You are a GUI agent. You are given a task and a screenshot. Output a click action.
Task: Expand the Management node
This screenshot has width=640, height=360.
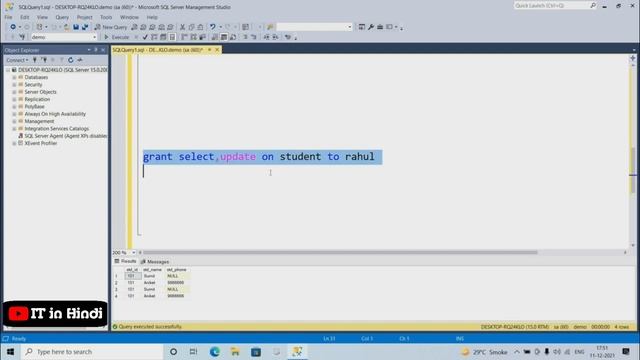[x=14, y=121]
